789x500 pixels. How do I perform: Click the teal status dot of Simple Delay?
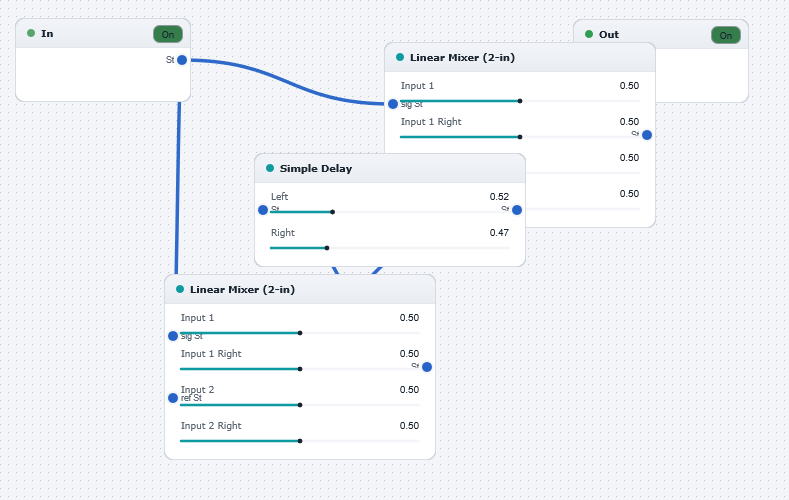click(x=270, y=168)
